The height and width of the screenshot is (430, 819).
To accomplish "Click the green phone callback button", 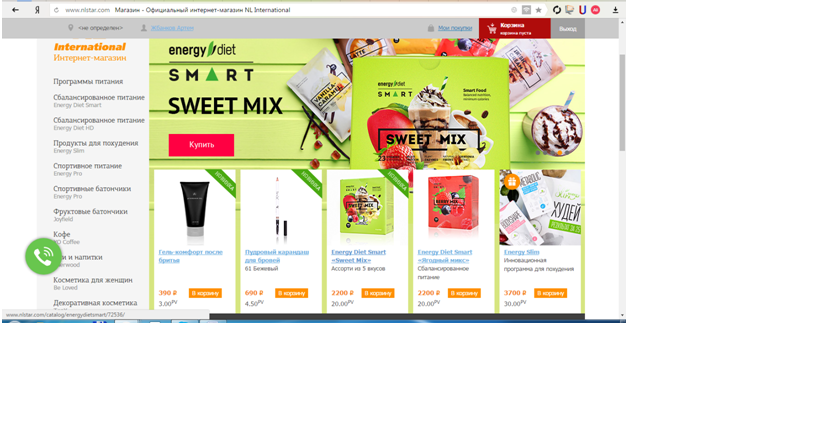I will [x=43, y=256].
